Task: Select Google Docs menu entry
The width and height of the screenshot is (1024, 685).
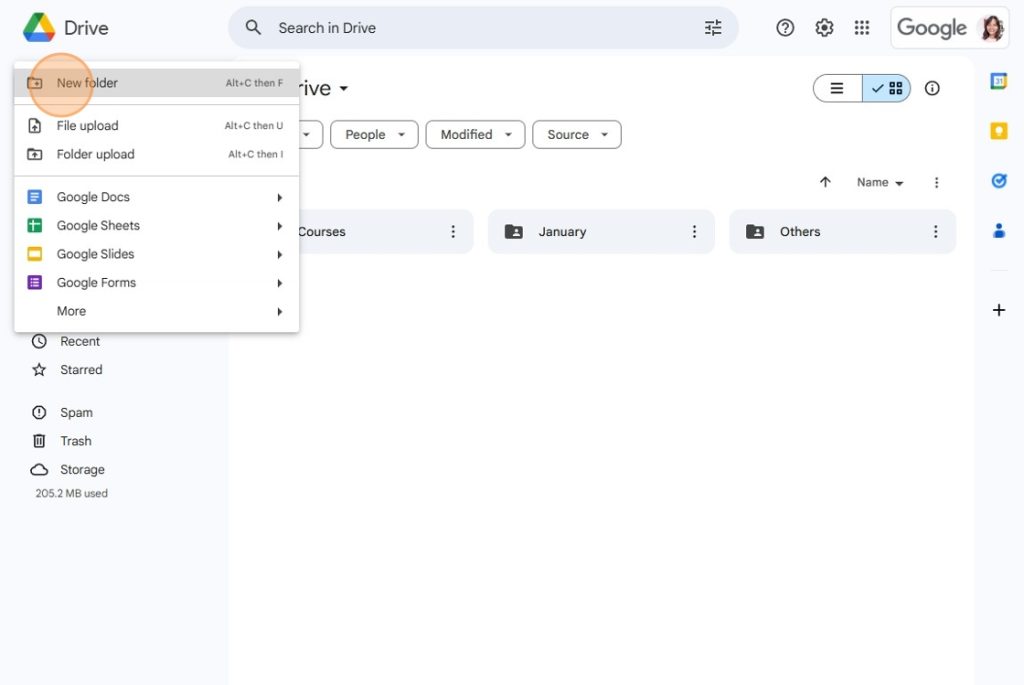Action: pos(157,197)
